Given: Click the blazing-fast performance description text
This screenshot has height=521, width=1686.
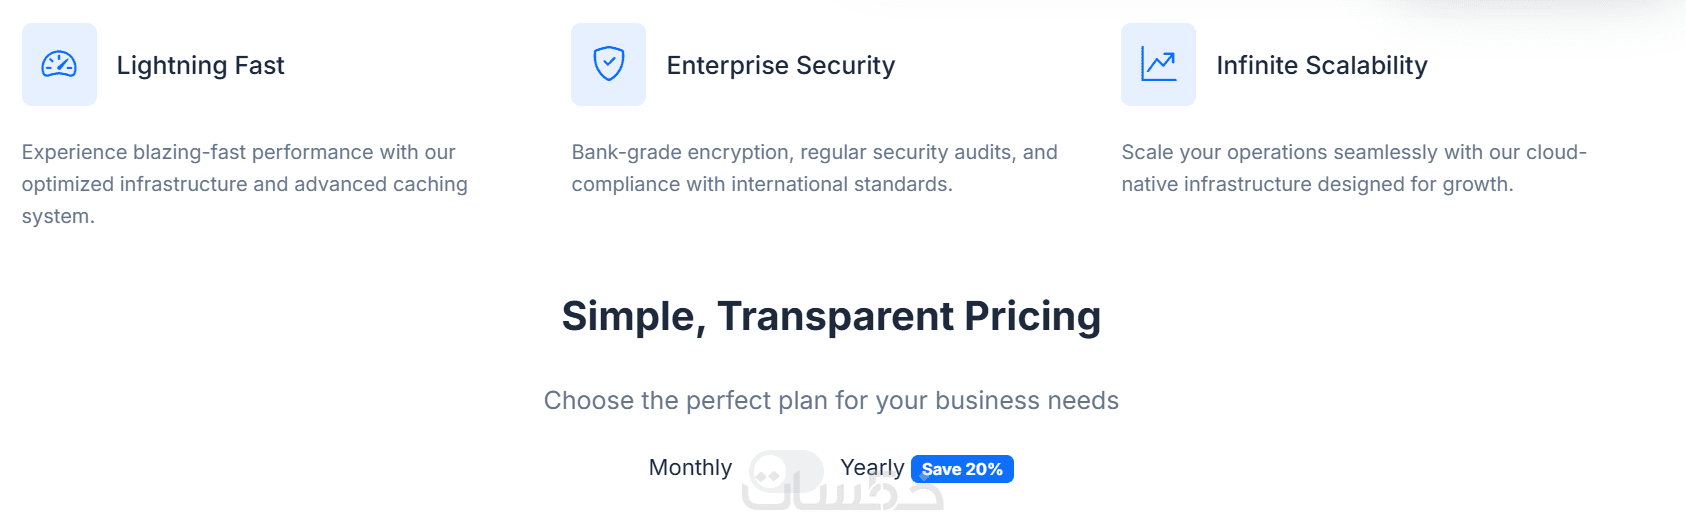Looking at the screenshot, I should (238, 153).
